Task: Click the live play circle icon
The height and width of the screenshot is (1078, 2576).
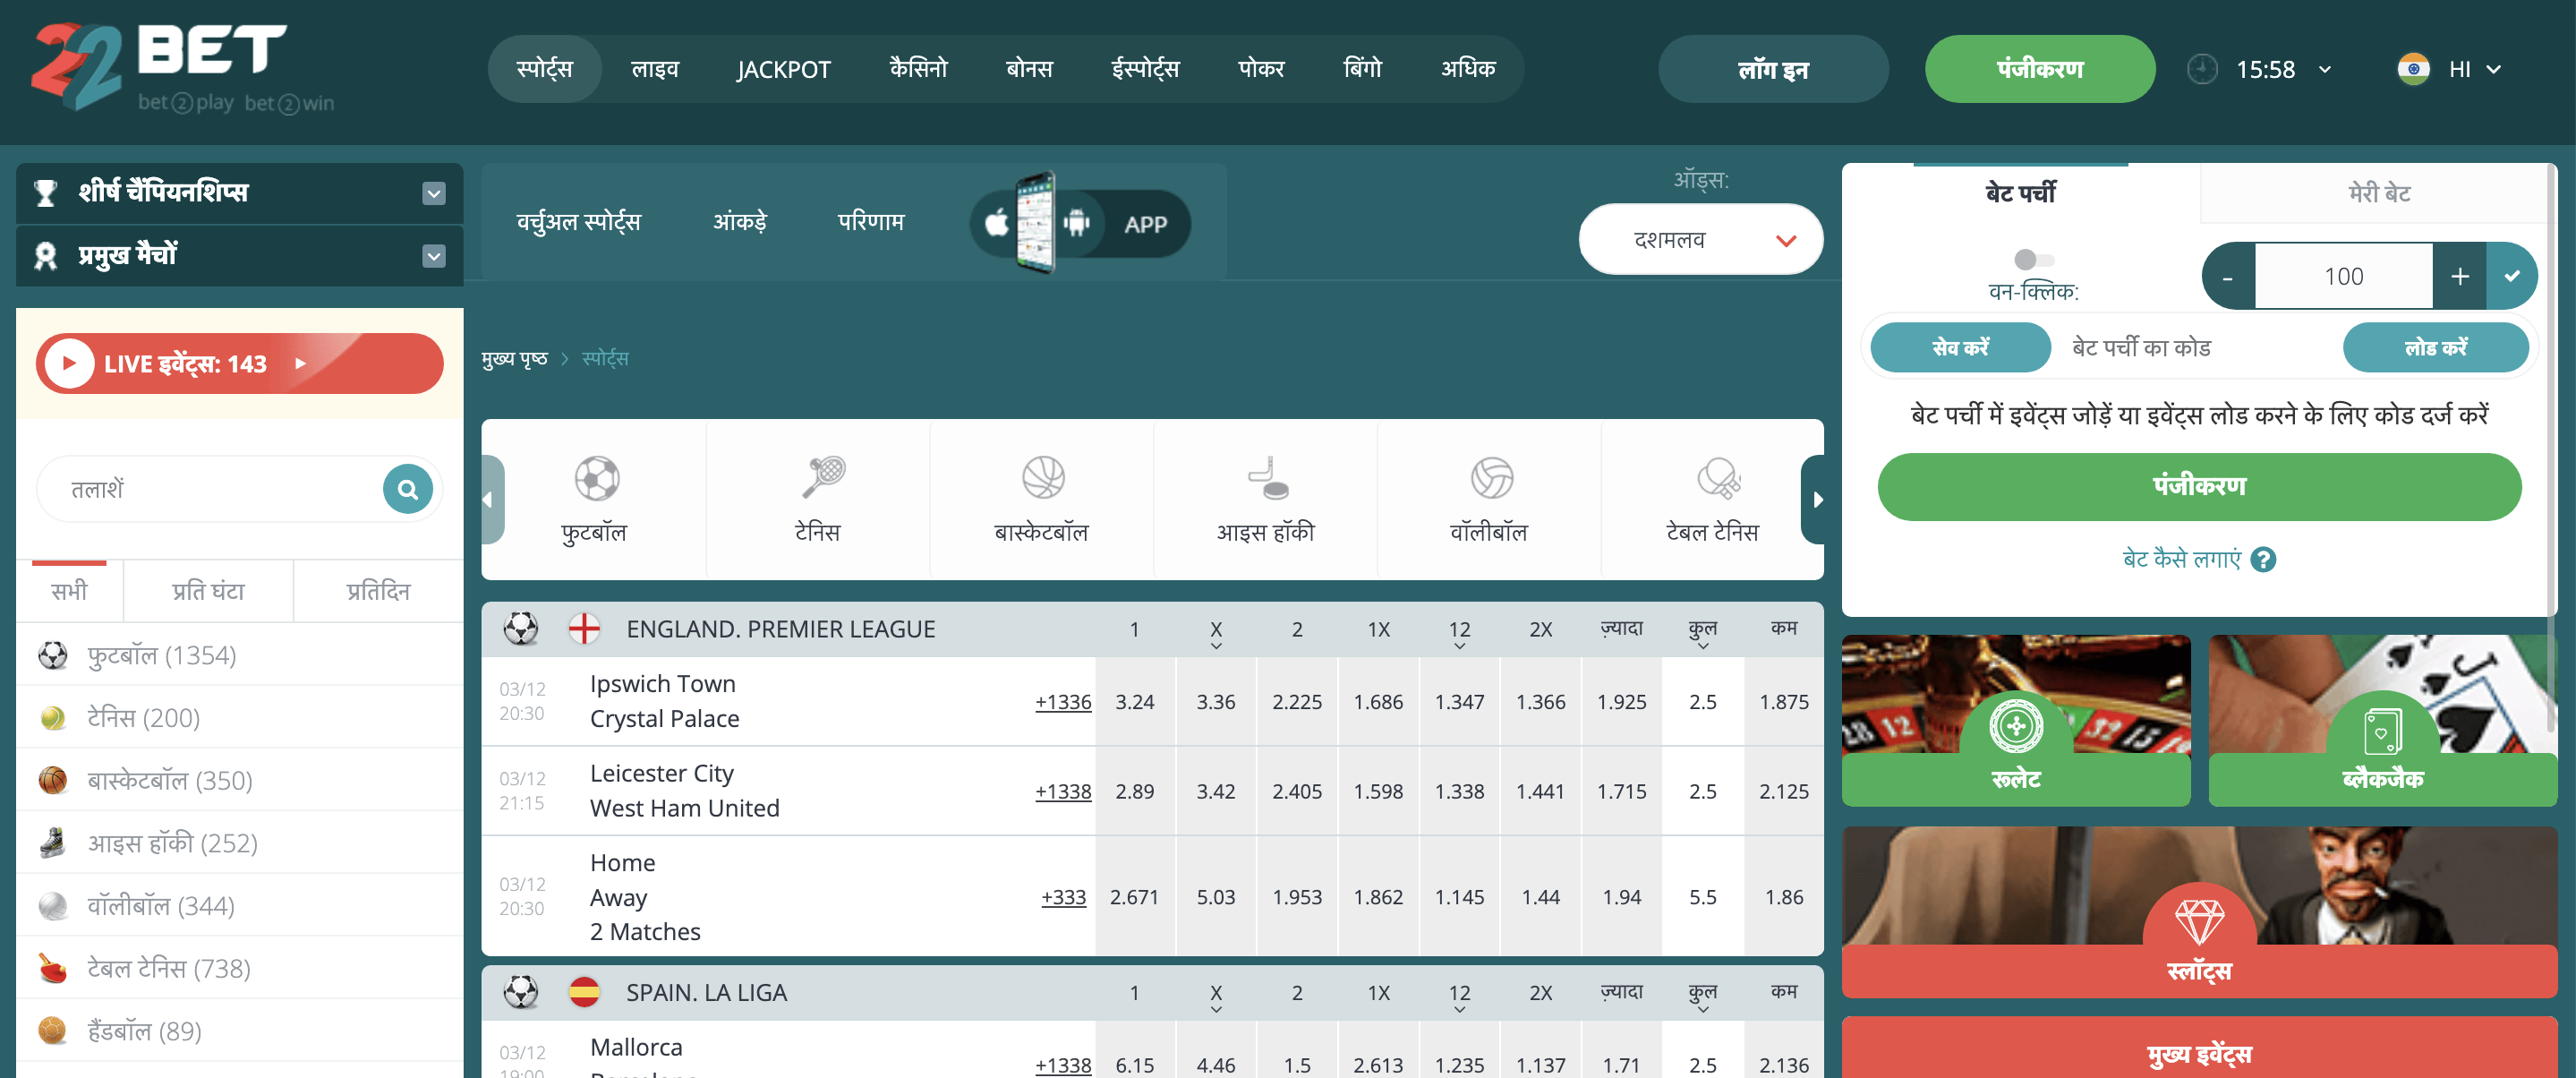Action: (69, 363)
